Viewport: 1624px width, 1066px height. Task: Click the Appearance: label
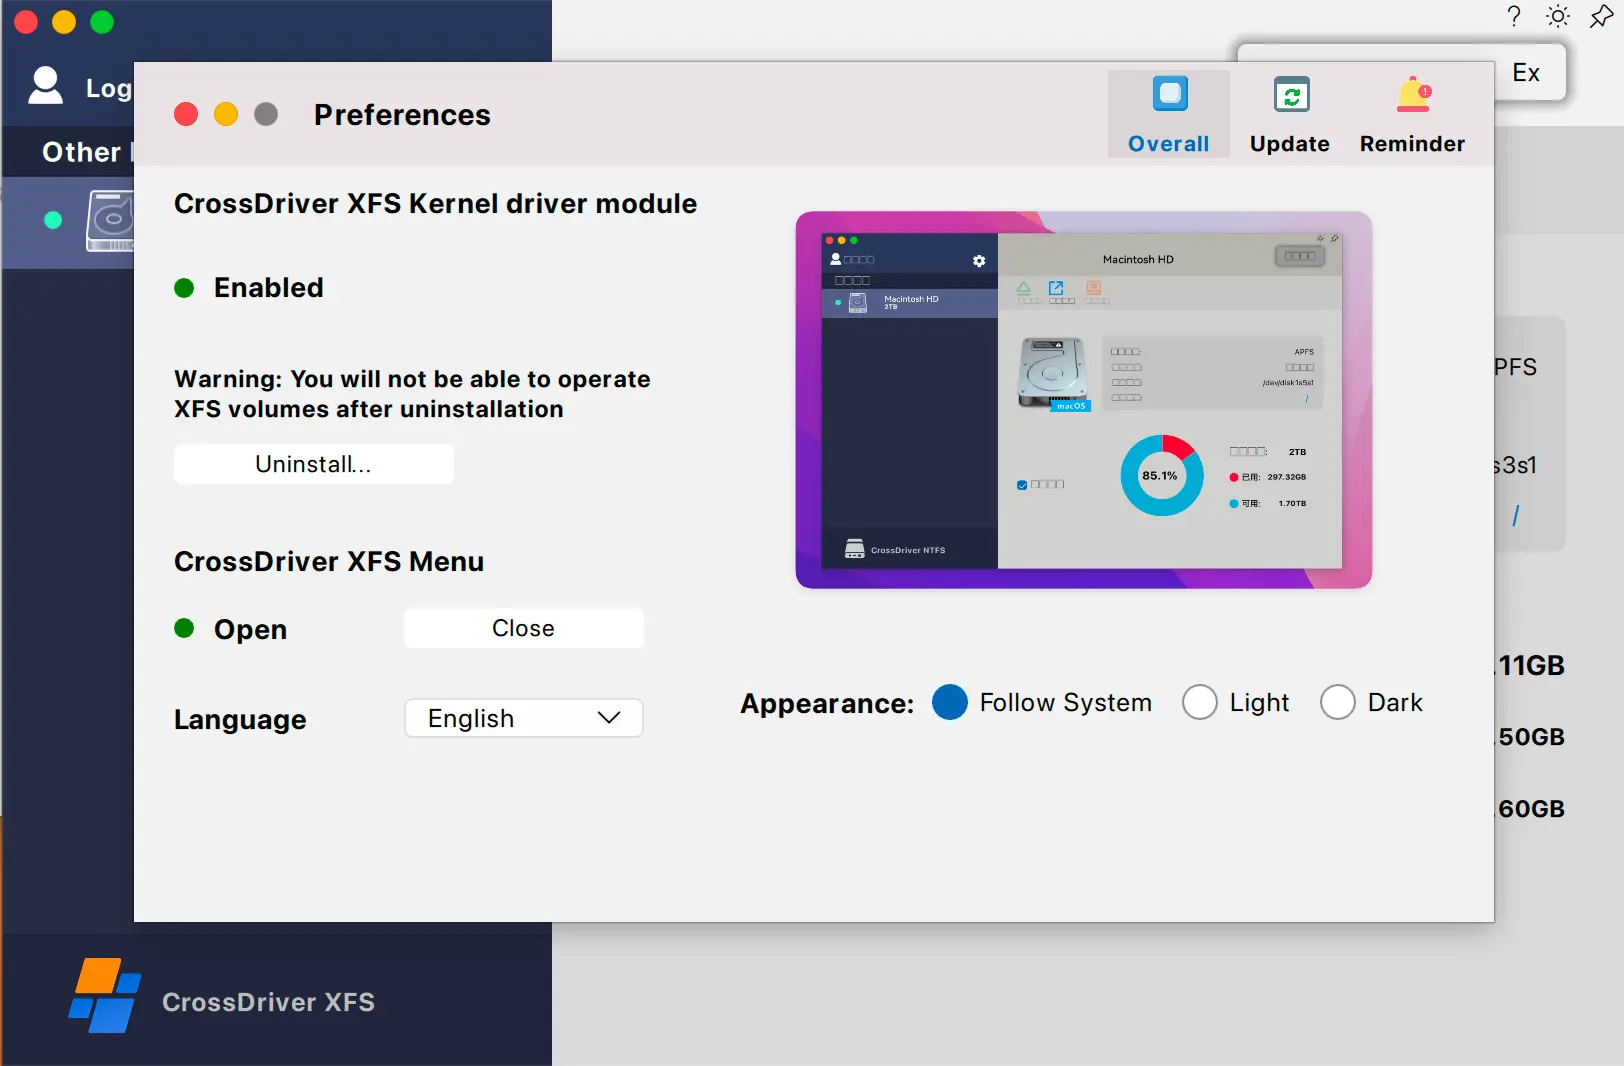(x=827, y=704)
